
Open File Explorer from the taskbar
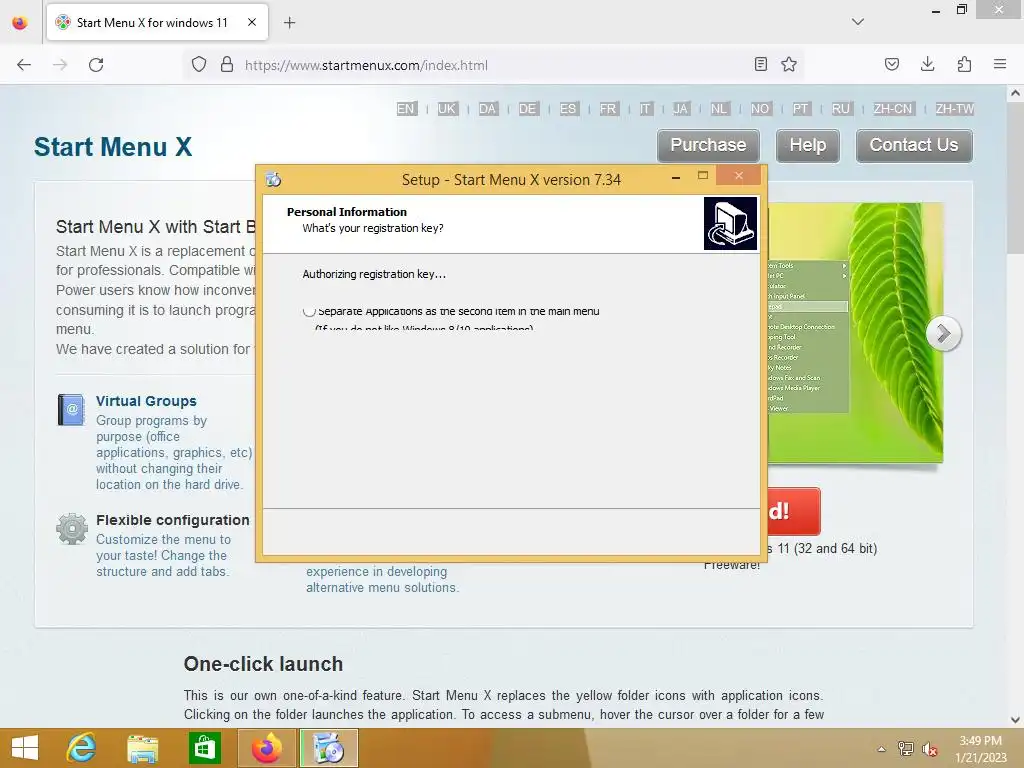pos(142,748)
